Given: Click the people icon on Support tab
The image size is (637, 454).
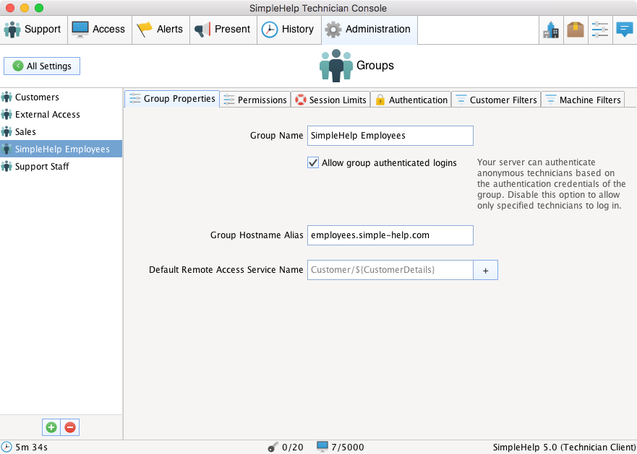Looking at the screenshot, I should tap(12, 30).
